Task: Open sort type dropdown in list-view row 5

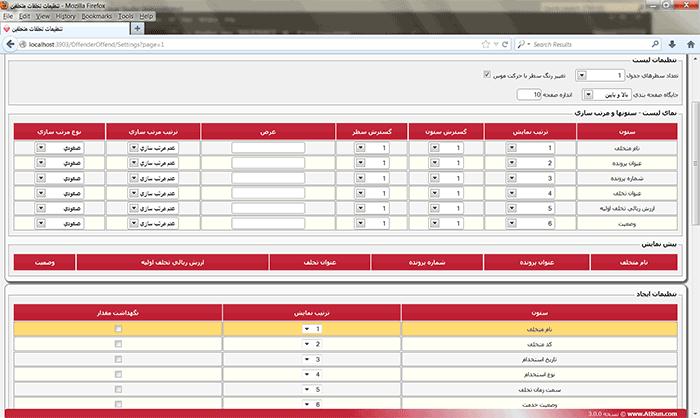Action: click(59, 208)
